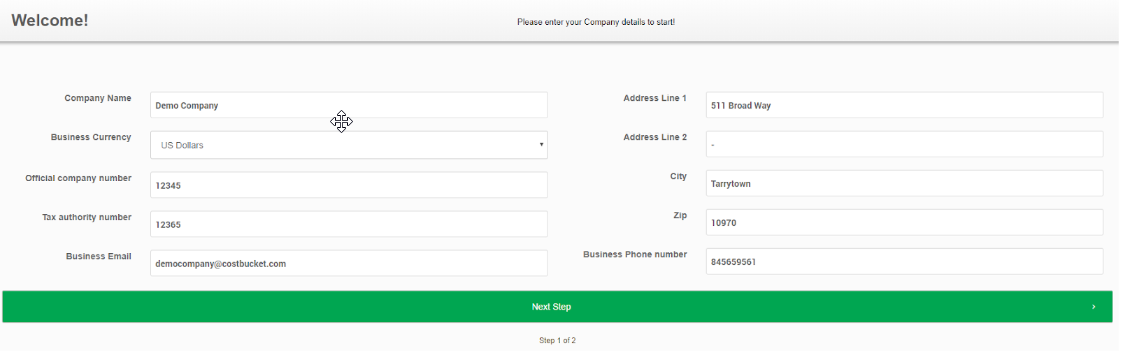Edit the Address Line 1 field
The width and height of the screenshot is (1125, 361).
(904, 105)
